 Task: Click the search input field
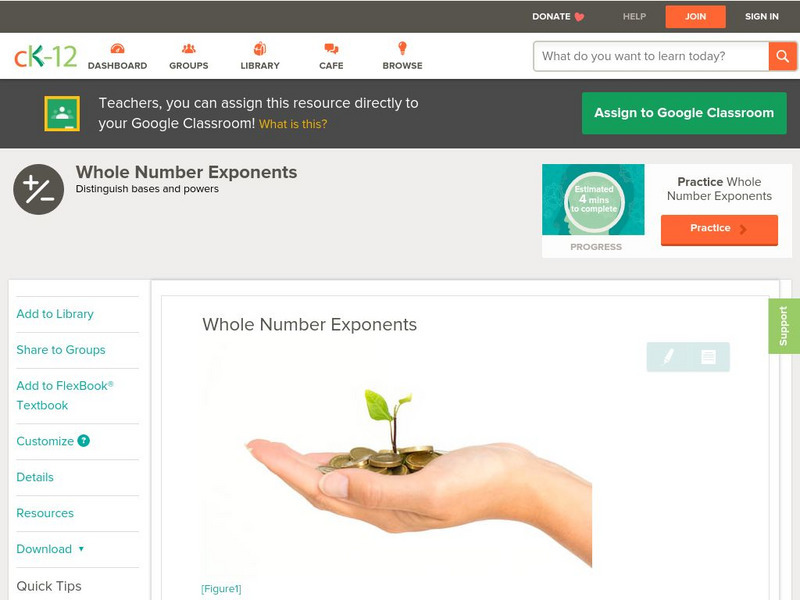click(651, 56)
